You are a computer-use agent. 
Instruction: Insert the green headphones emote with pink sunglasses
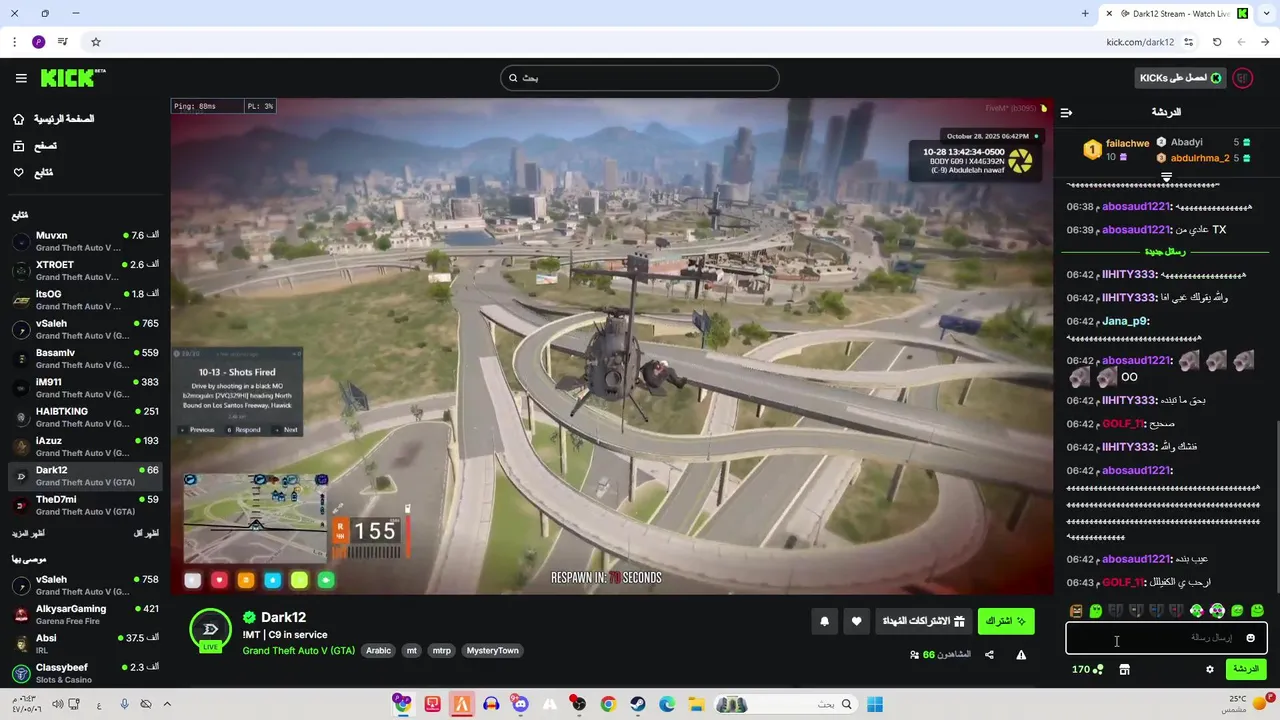click(x=1217, y=610)
